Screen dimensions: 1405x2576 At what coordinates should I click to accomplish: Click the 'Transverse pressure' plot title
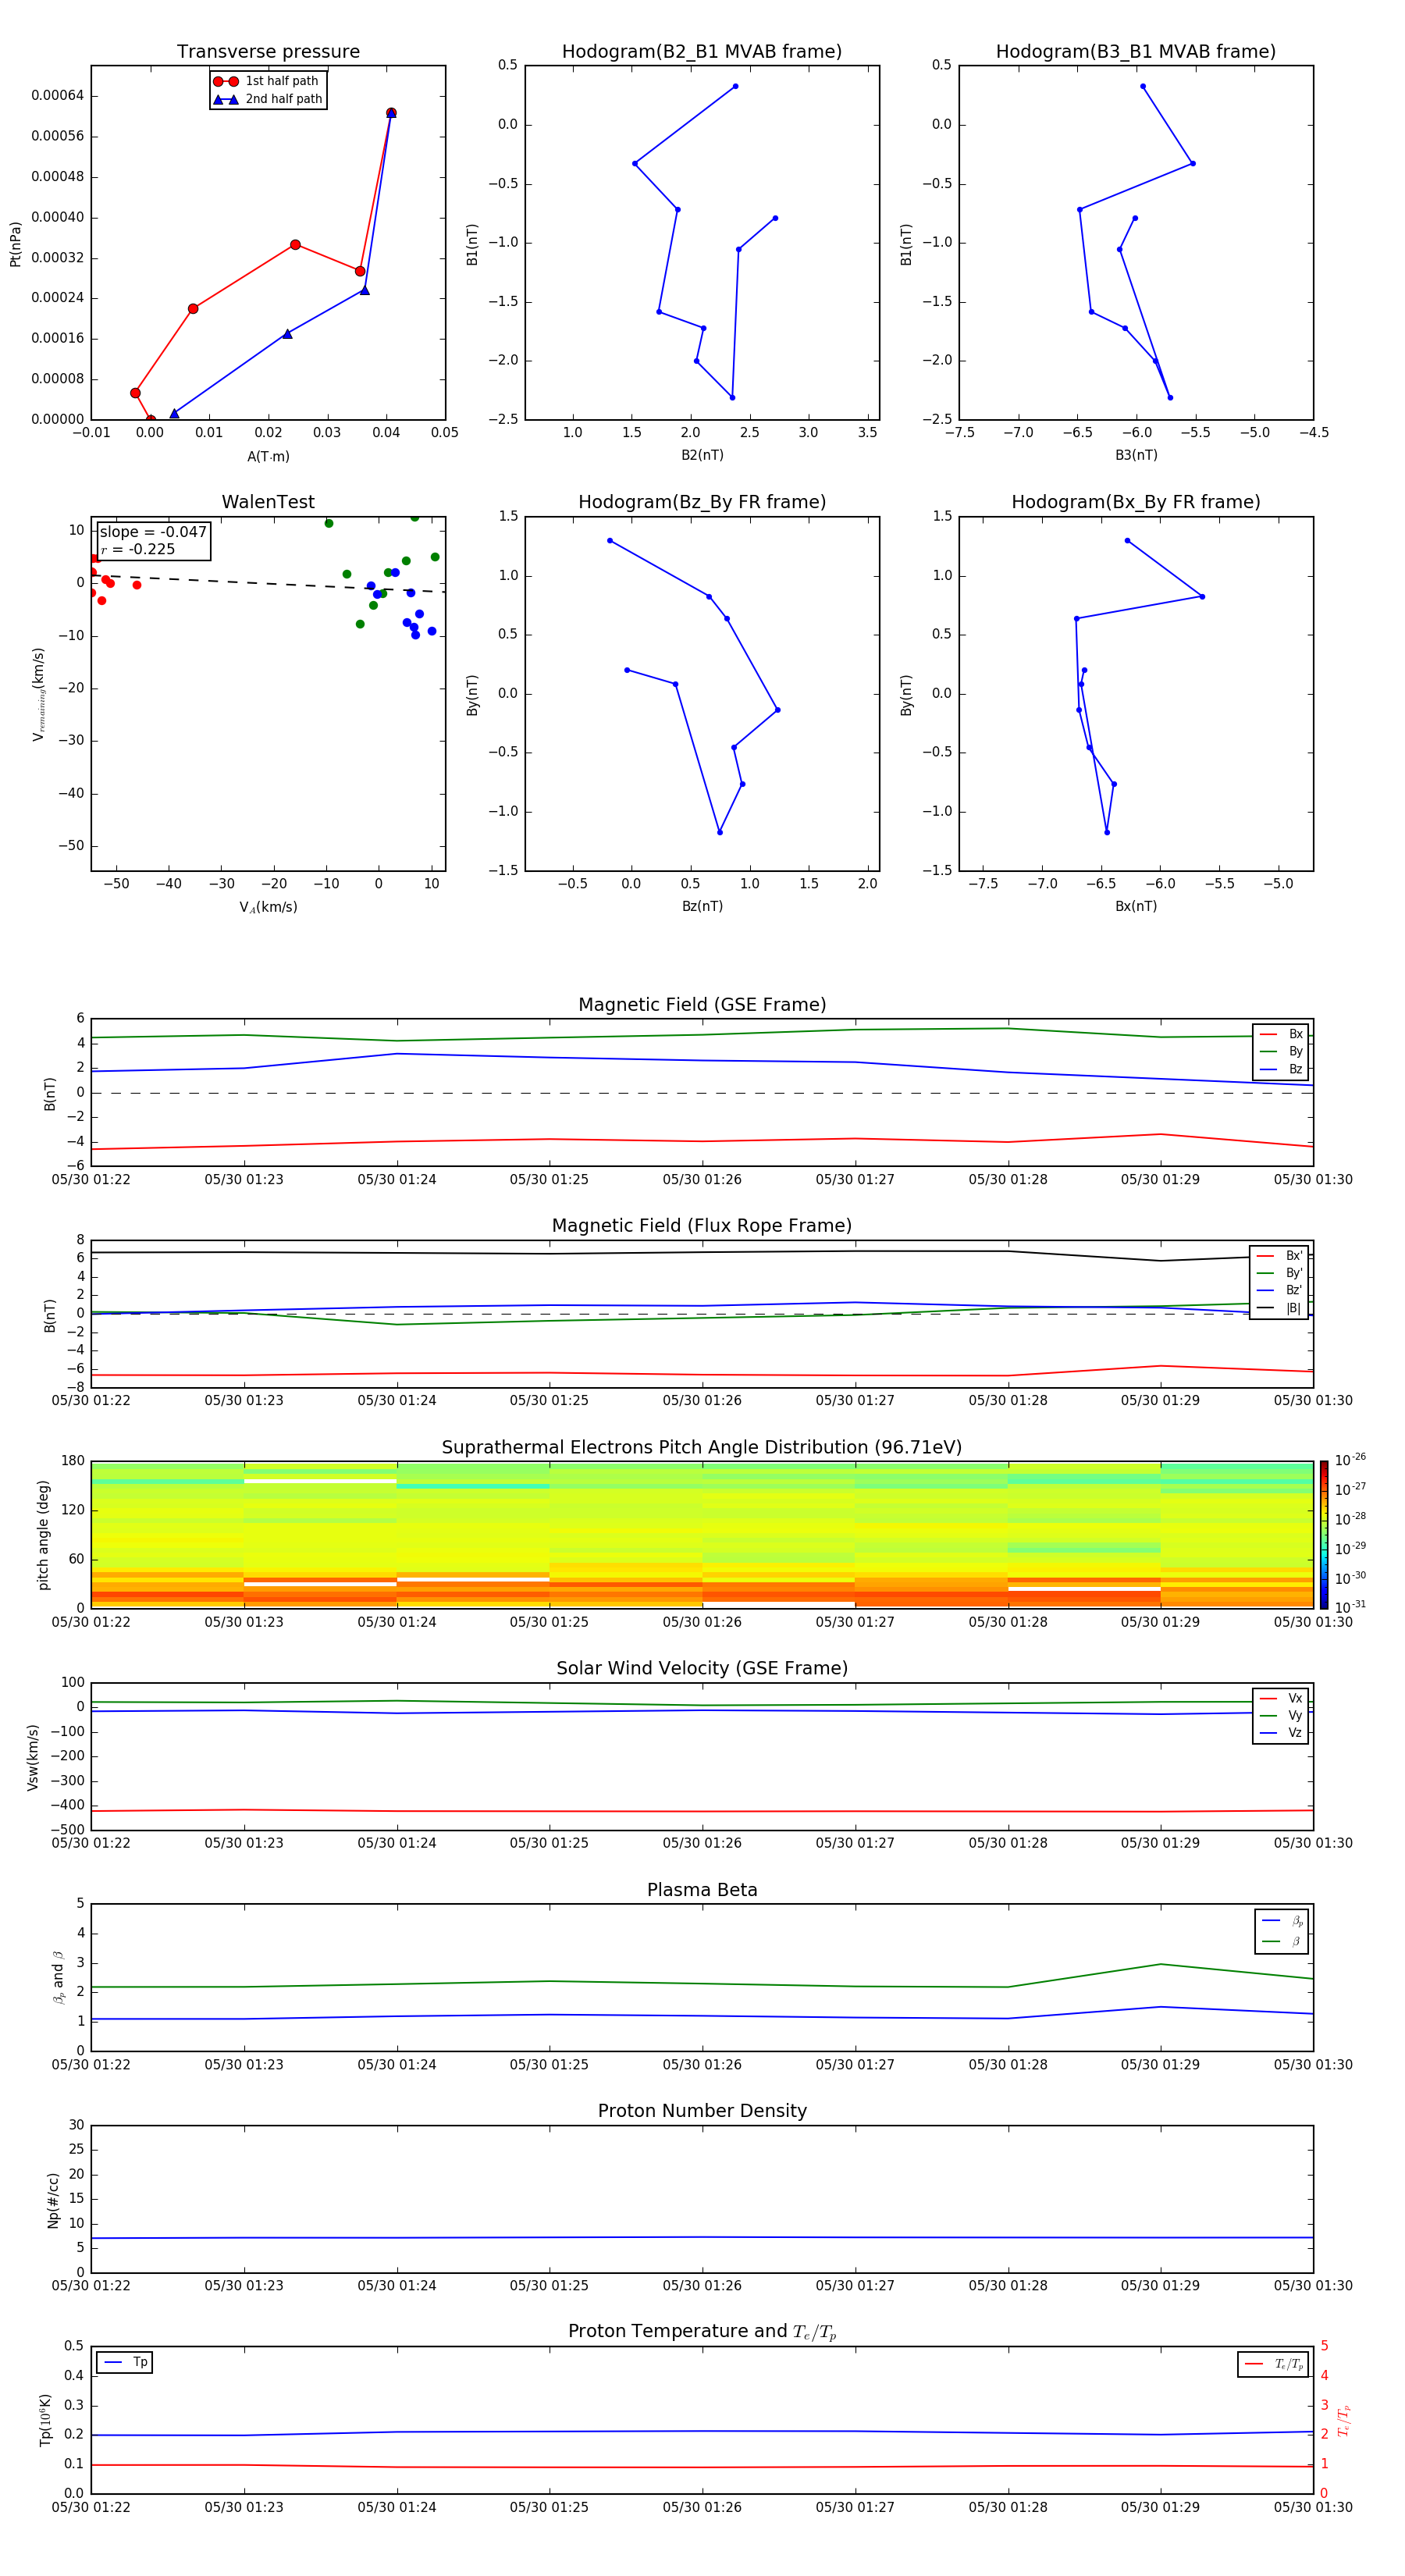(x=268, y=51)
